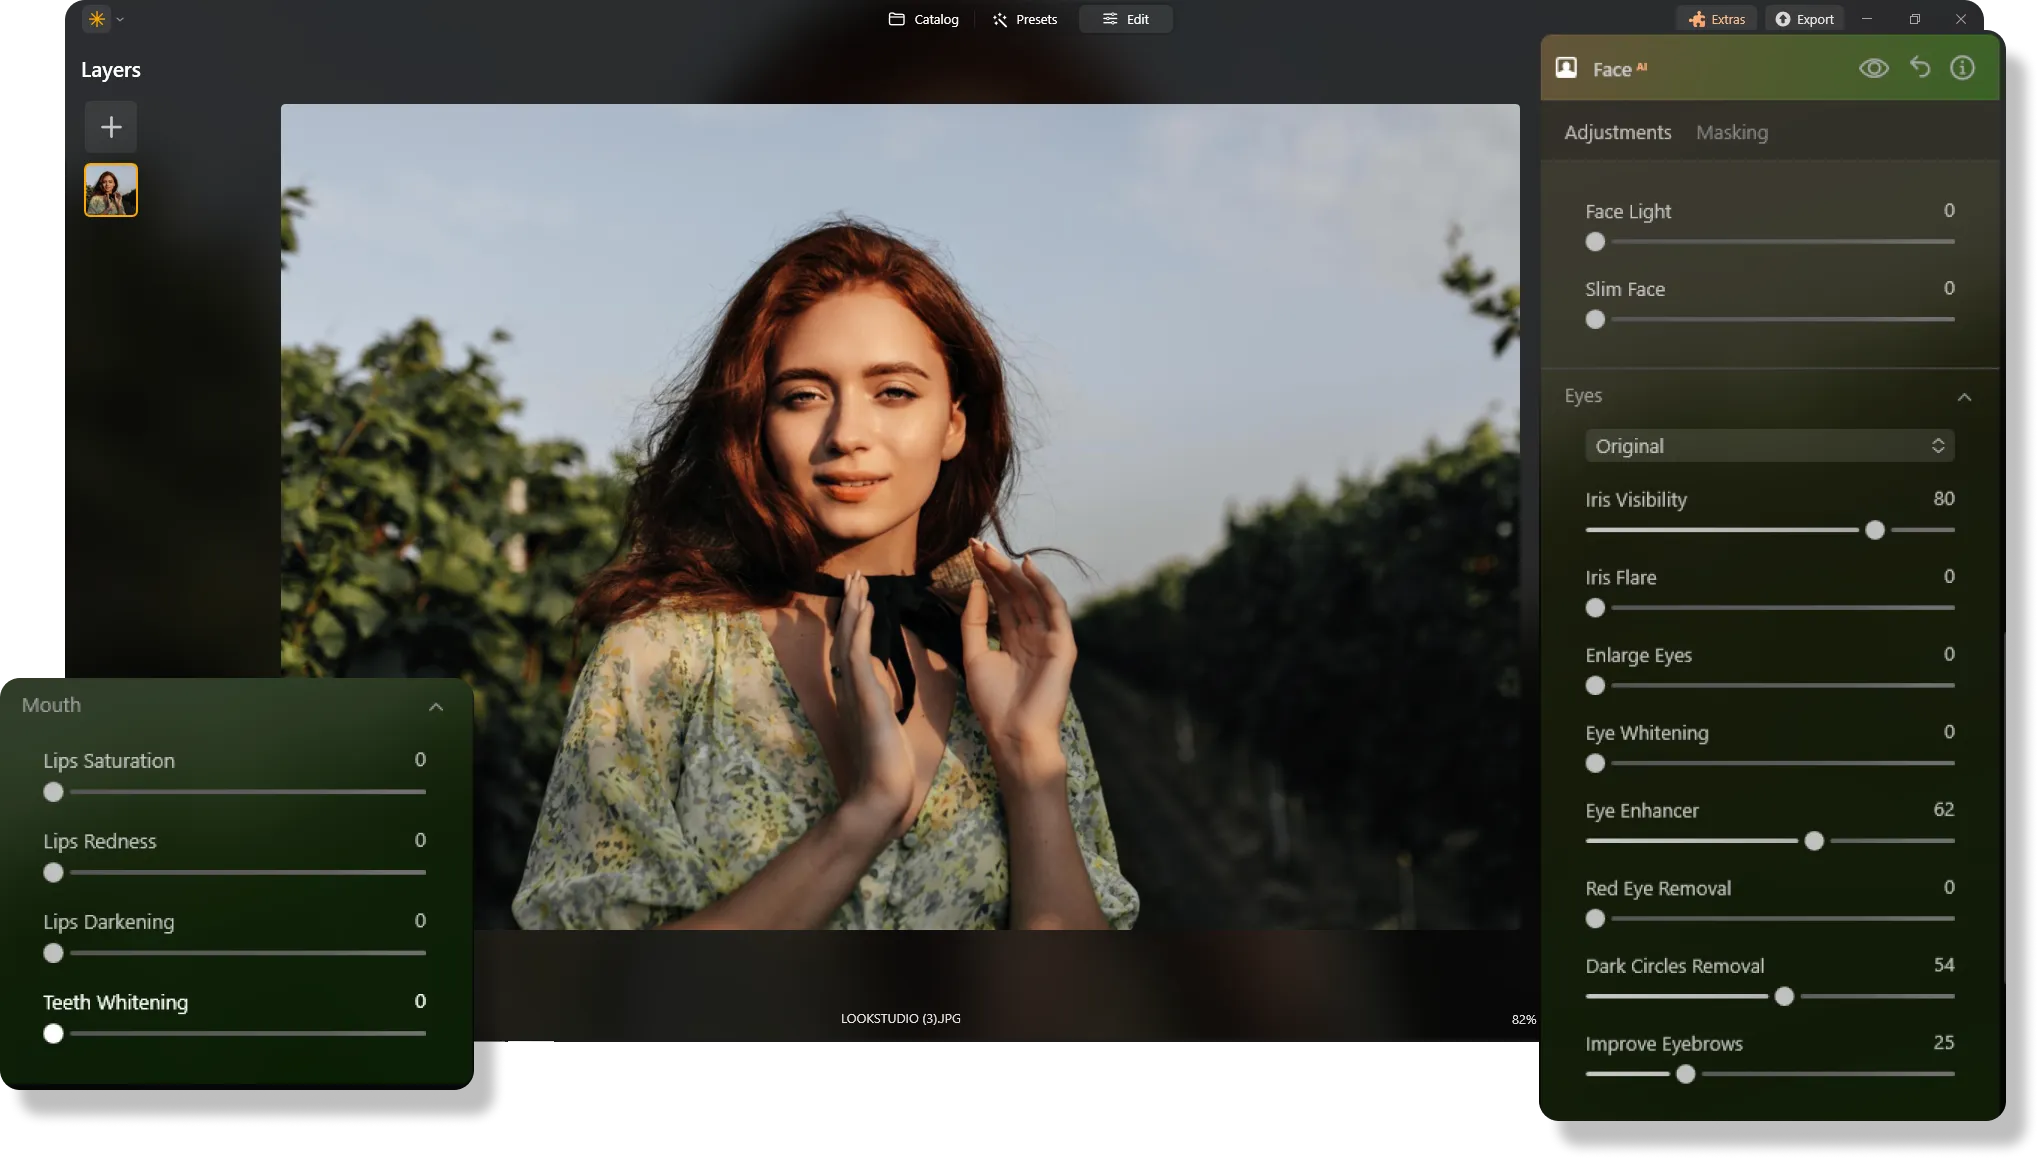Switch to Presets tab
This screenshot has height=1160, width=2040.
click(x=1024, y=19)
